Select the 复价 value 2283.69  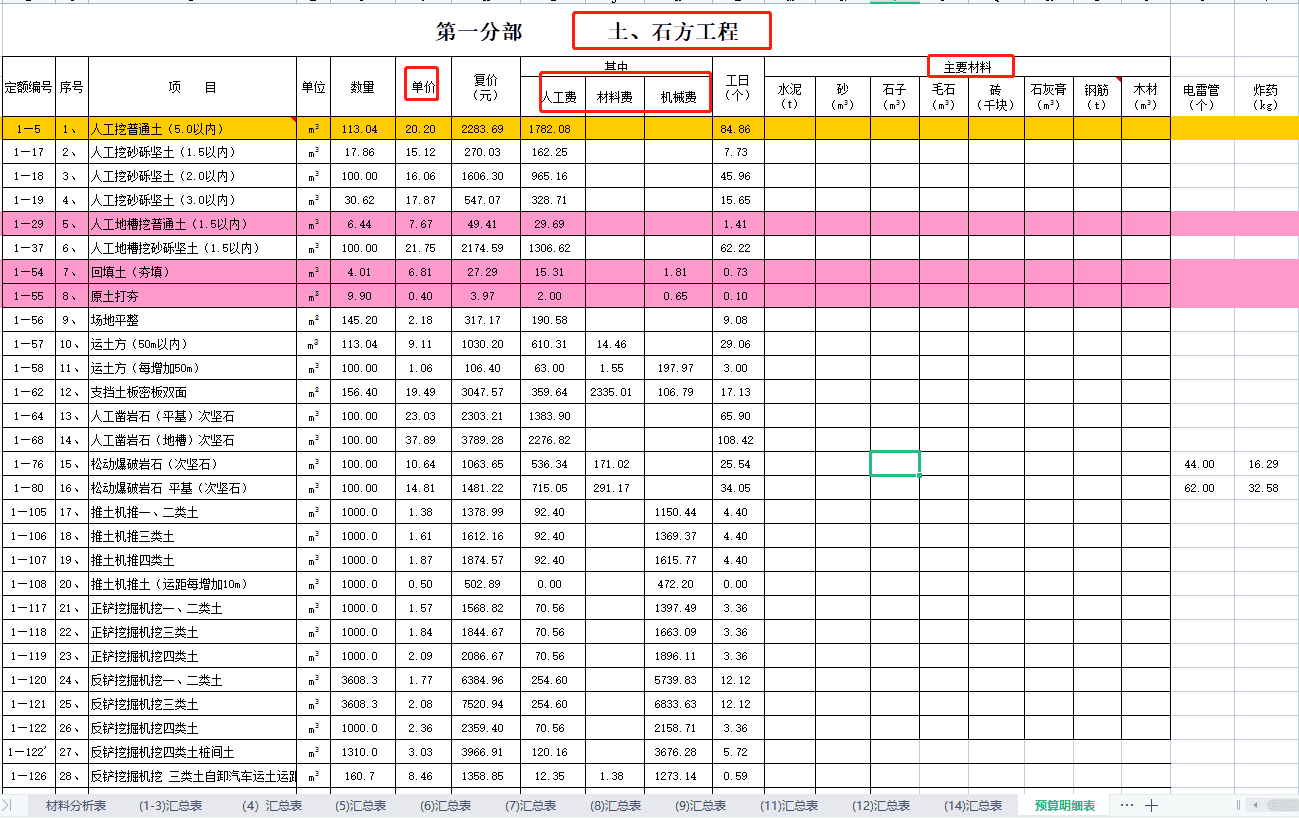pyautogui.click(x=486, y=128)
